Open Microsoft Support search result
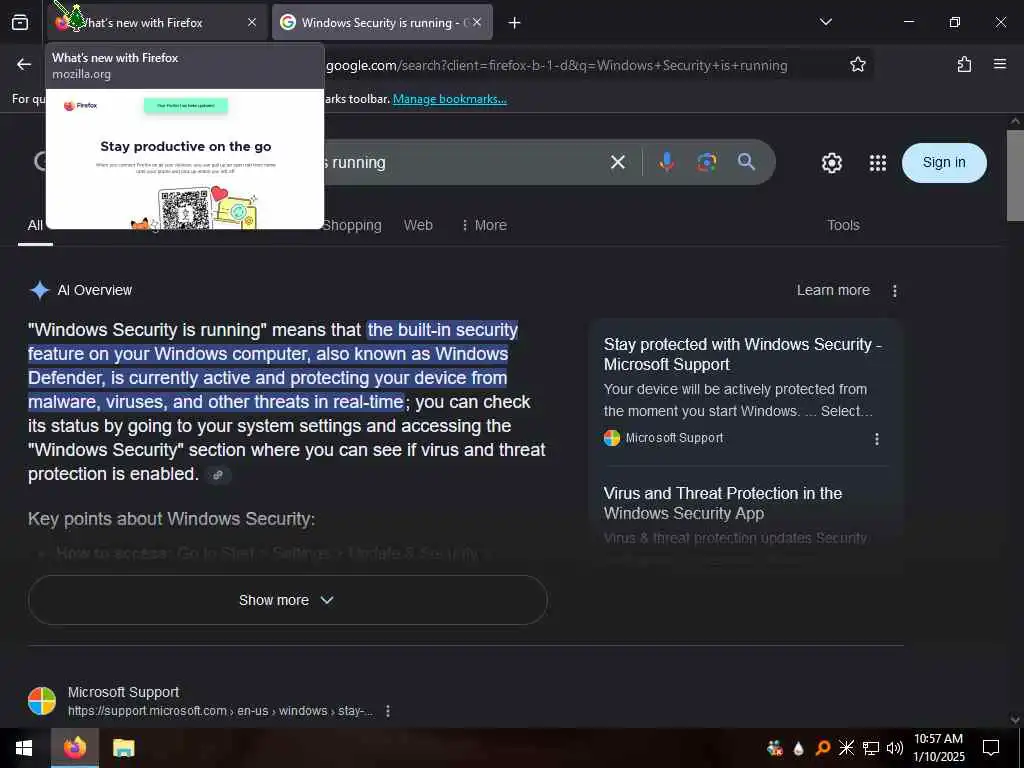This screenshot has height=768, width=1024. (123, 692)
